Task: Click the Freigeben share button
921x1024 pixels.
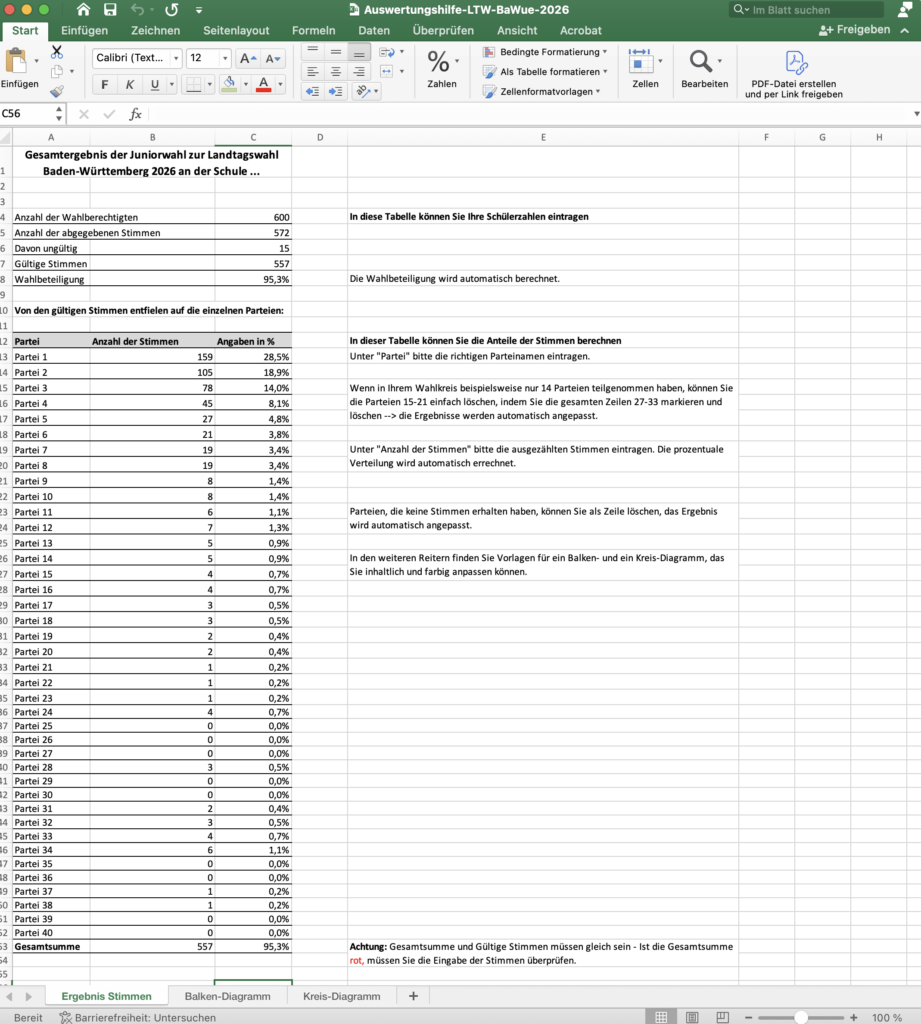Action: [x=855, y=30]
